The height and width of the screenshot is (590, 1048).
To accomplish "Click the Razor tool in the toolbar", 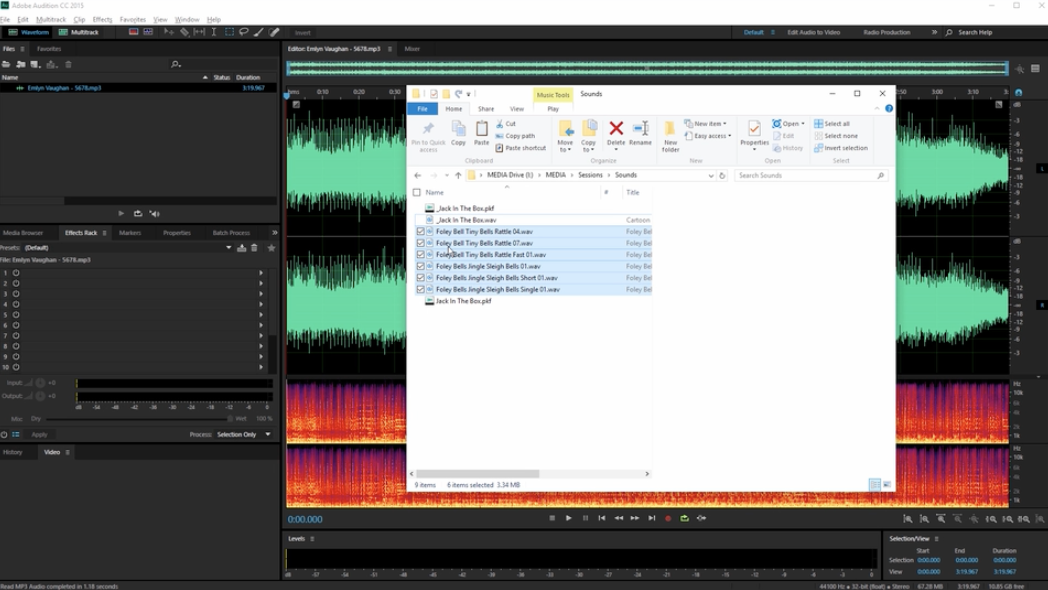I will (184, 32).
